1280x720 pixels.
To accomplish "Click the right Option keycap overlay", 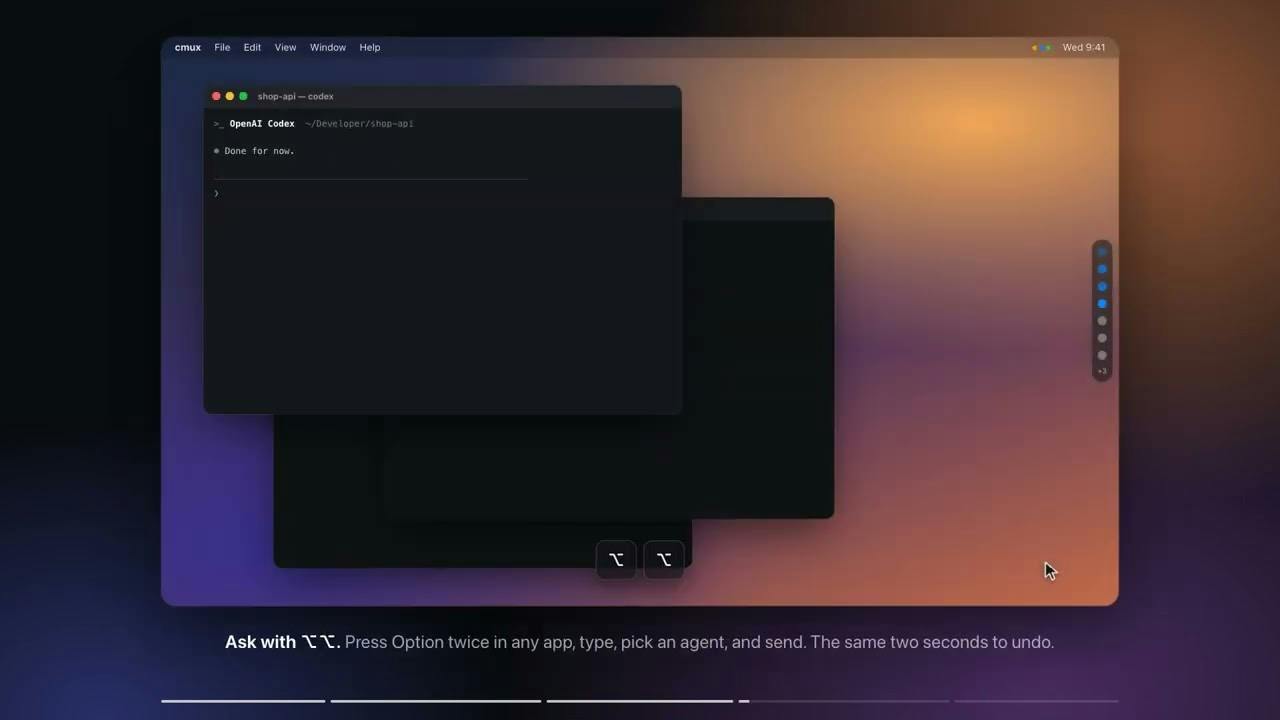I will coord(664,559).
